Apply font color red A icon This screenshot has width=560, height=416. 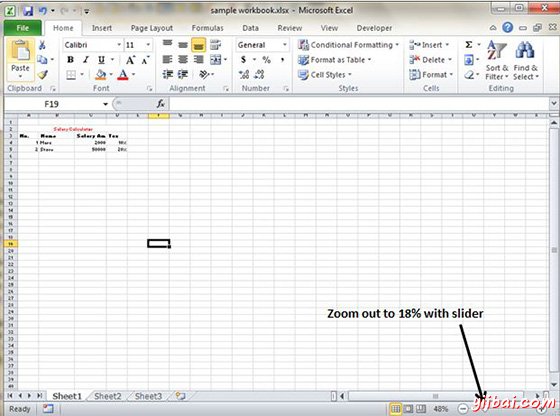123,74
